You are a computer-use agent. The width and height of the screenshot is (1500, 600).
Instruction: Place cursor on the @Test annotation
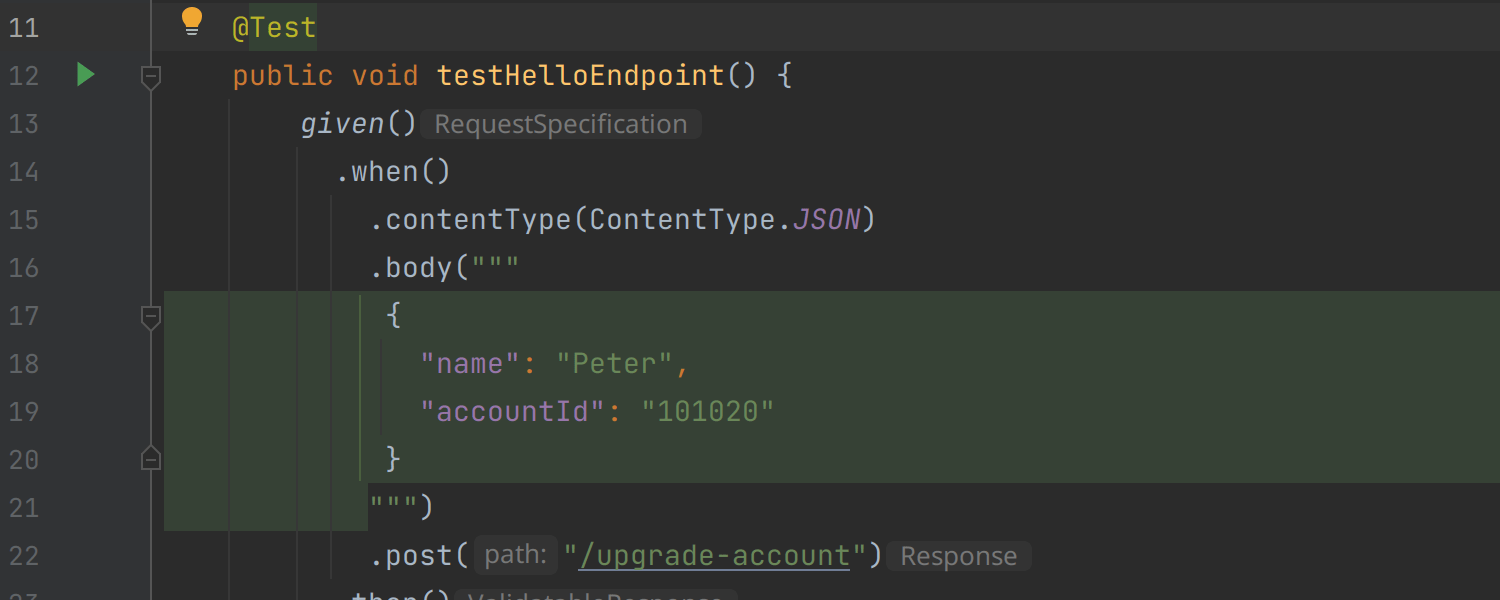click(x=274, y=28)
